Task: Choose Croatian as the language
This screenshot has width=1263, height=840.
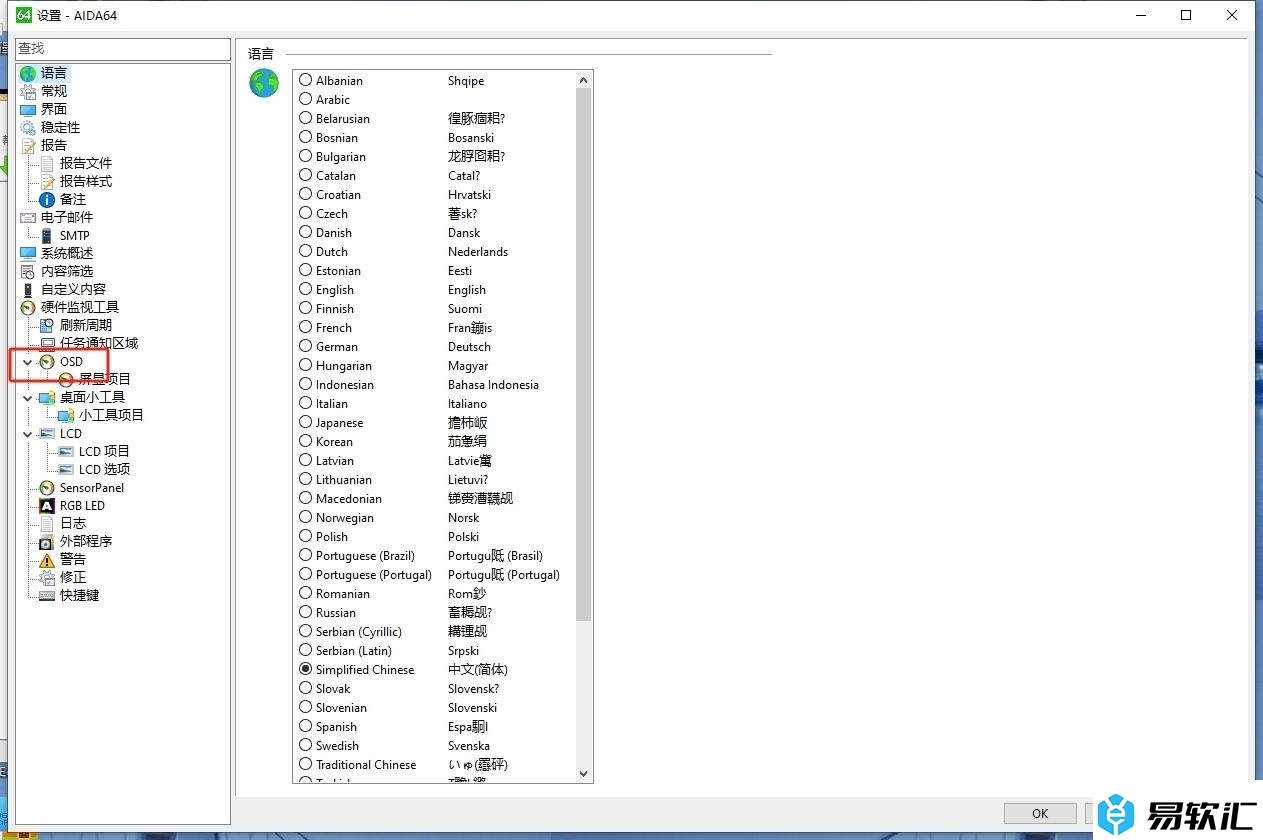Action: coord(306,194)
